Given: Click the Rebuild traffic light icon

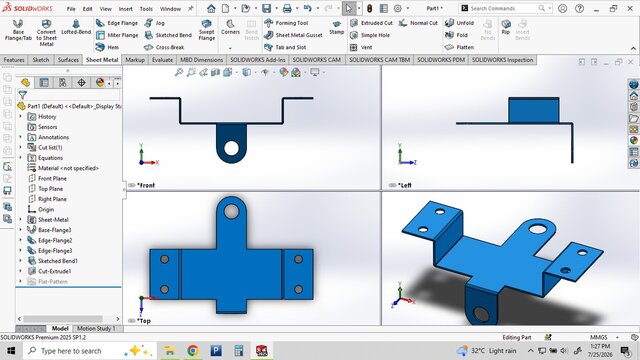Looking at the screenshot, I should tap(370, 8).
